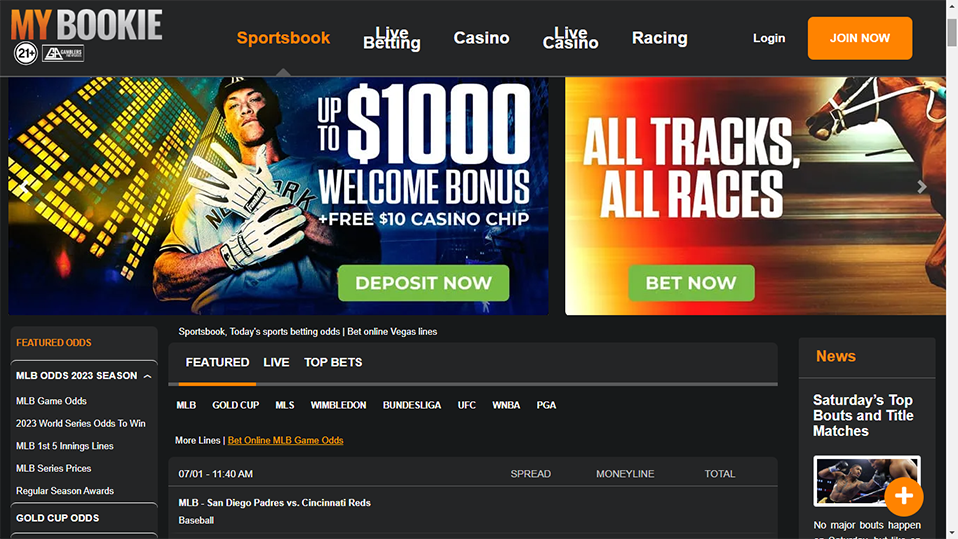Click the Deposit Now banner button
The width and height of the screenshot is (958, 539).
click(x=423, y=283)
